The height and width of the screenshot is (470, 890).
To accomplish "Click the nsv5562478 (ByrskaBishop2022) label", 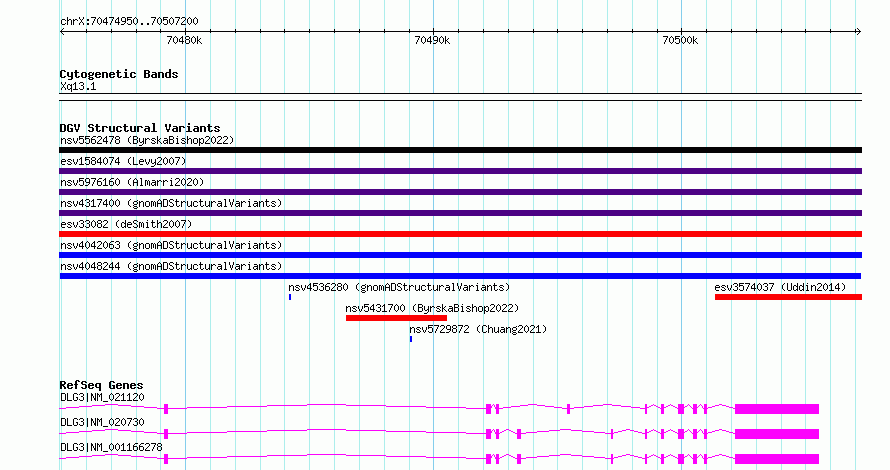I will pyautogui.click(x=147, y=140).
